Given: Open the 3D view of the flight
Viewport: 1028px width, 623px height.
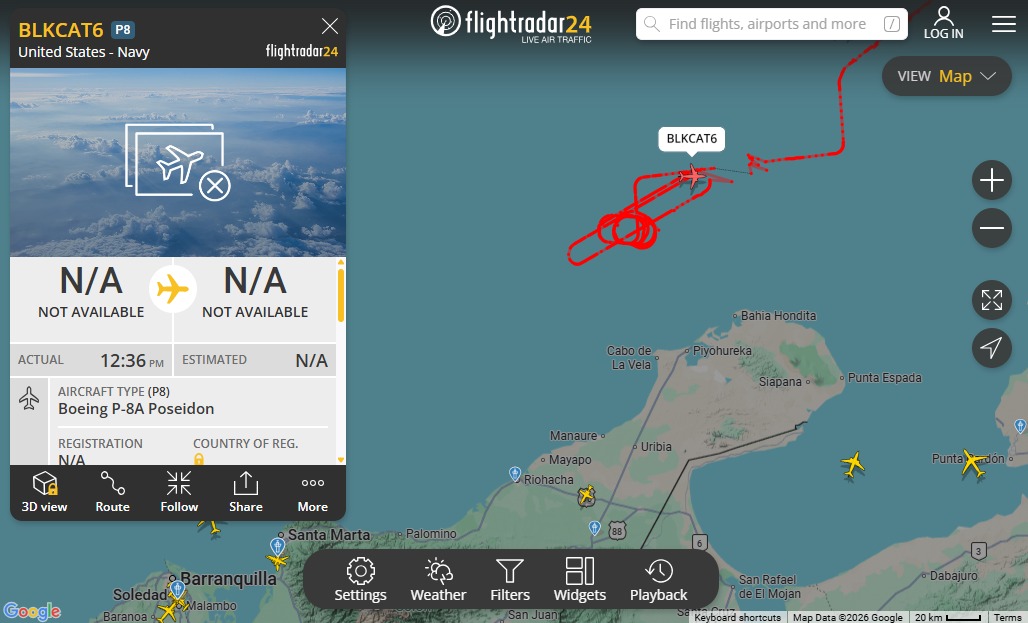Looking at the screenshot, I should tap(45, 492).
